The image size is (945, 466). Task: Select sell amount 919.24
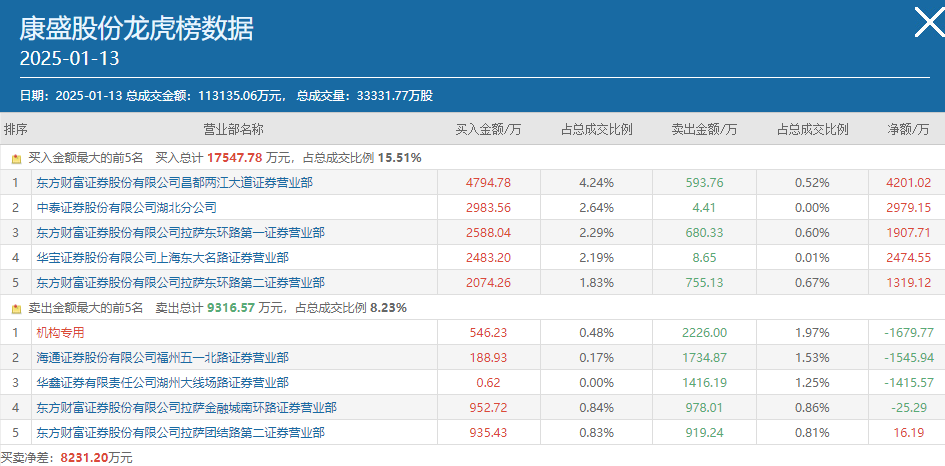pyautogui.click(x=705, y=433)
